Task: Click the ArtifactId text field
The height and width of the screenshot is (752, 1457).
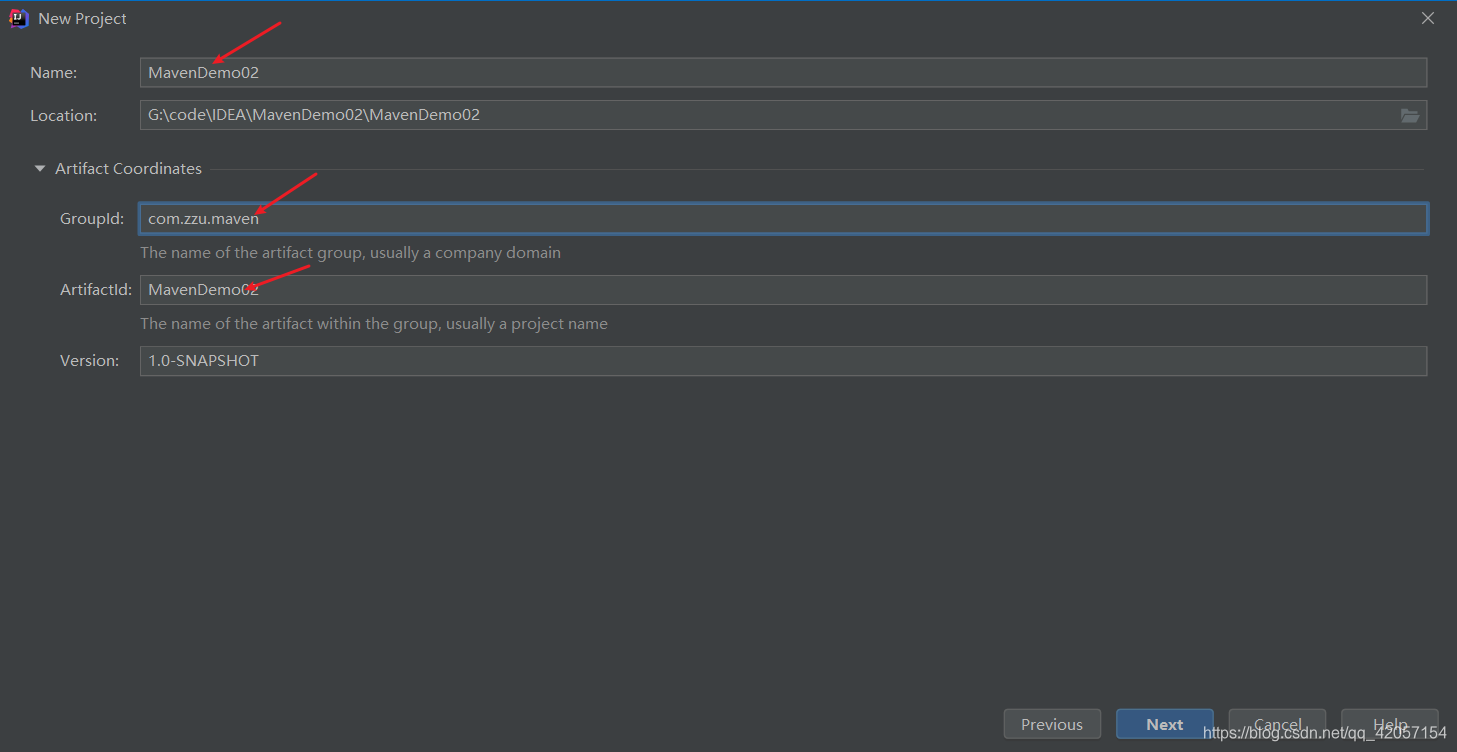Action: coord(783,290)
